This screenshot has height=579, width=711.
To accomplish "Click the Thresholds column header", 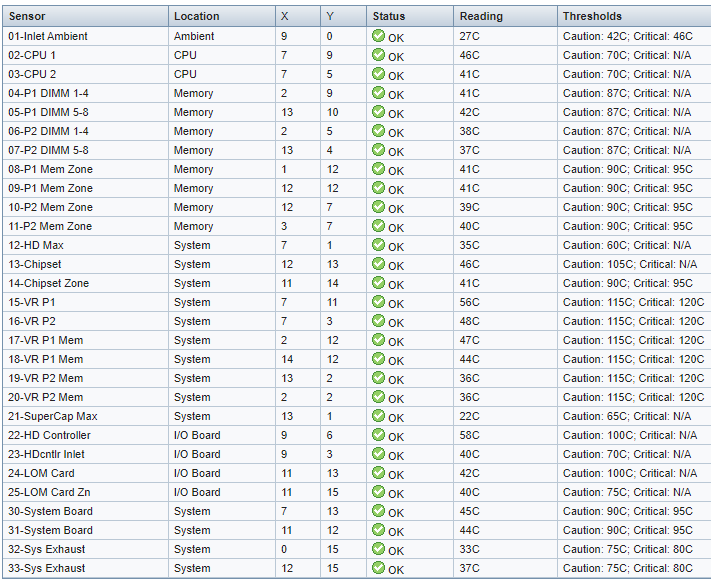I will point(592,16).
